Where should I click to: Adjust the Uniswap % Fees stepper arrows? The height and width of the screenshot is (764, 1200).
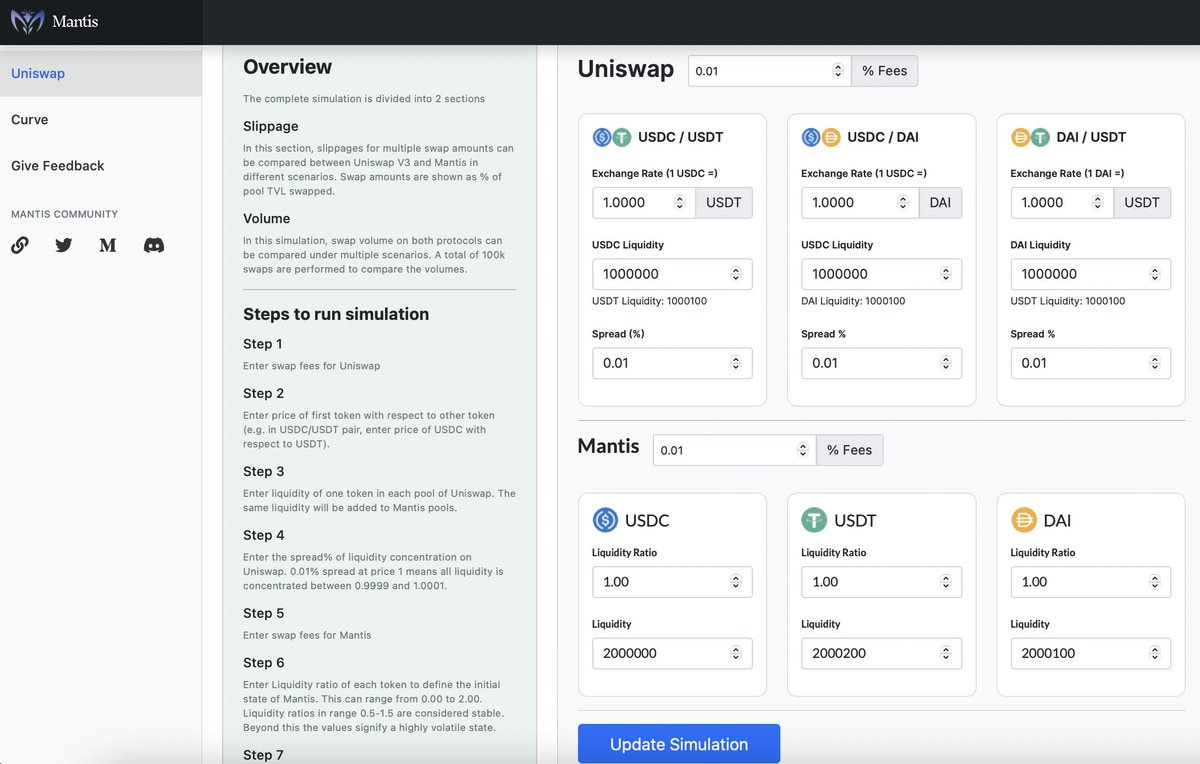(x=838, y=71)
